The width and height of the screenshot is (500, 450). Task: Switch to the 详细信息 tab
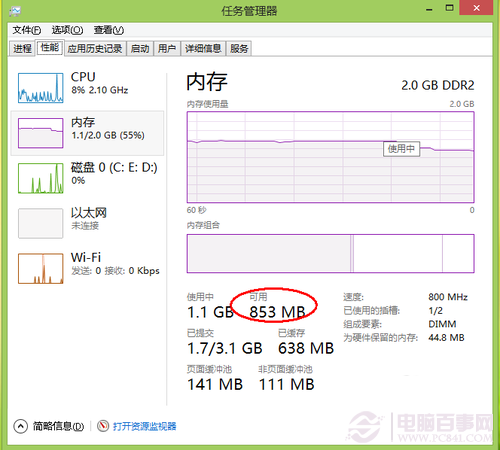click(x=203, y=49)
